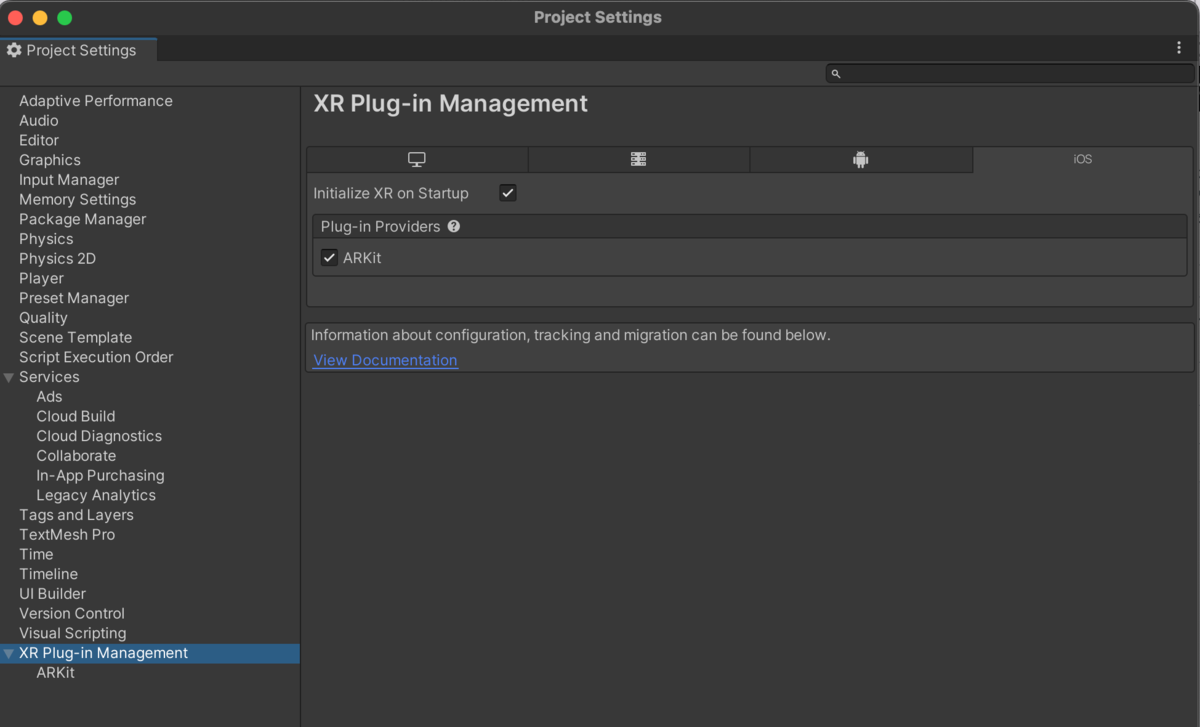Collapse the XR Plug-in Management tree node

(x=9, y=653)
